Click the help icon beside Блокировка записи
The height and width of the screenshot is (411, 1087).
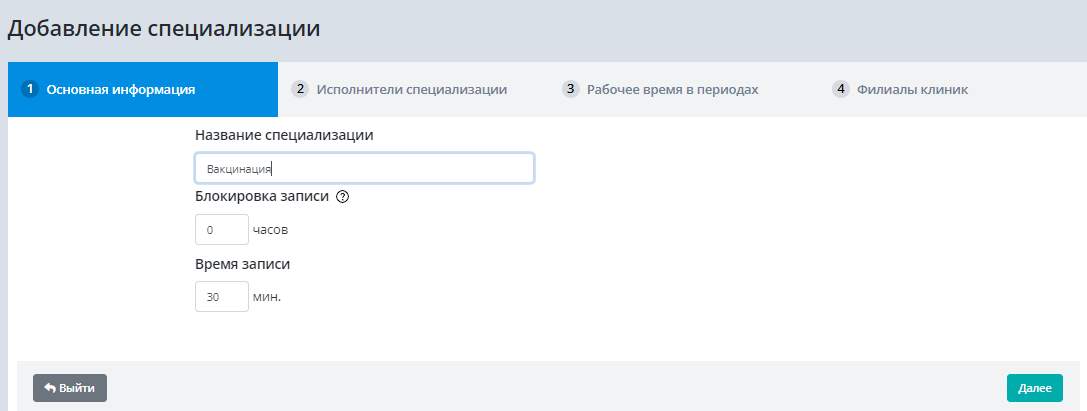click(342, 197)
